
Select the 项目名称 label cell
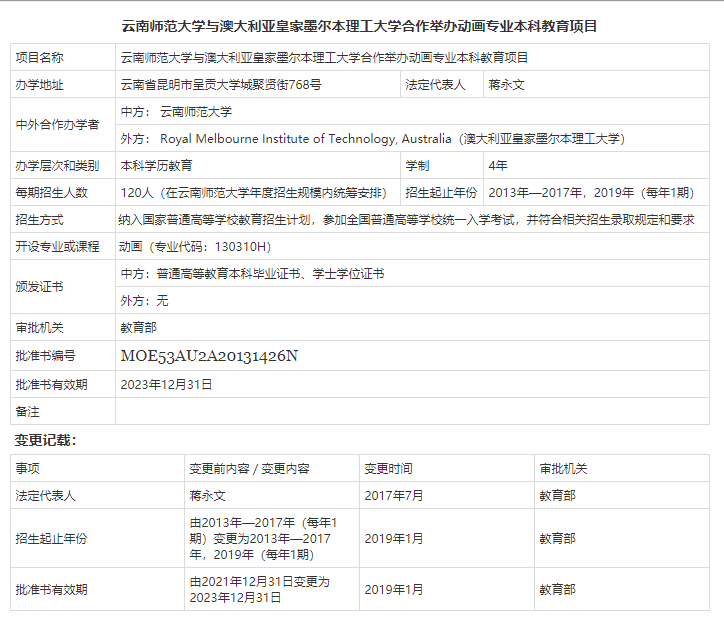(63, 57)
